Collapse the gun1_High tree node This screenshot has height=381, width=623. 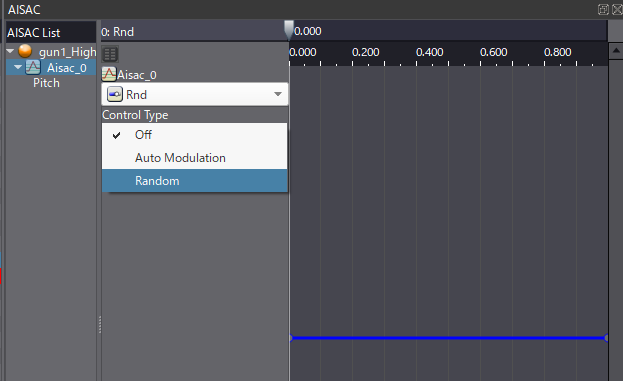10,51
